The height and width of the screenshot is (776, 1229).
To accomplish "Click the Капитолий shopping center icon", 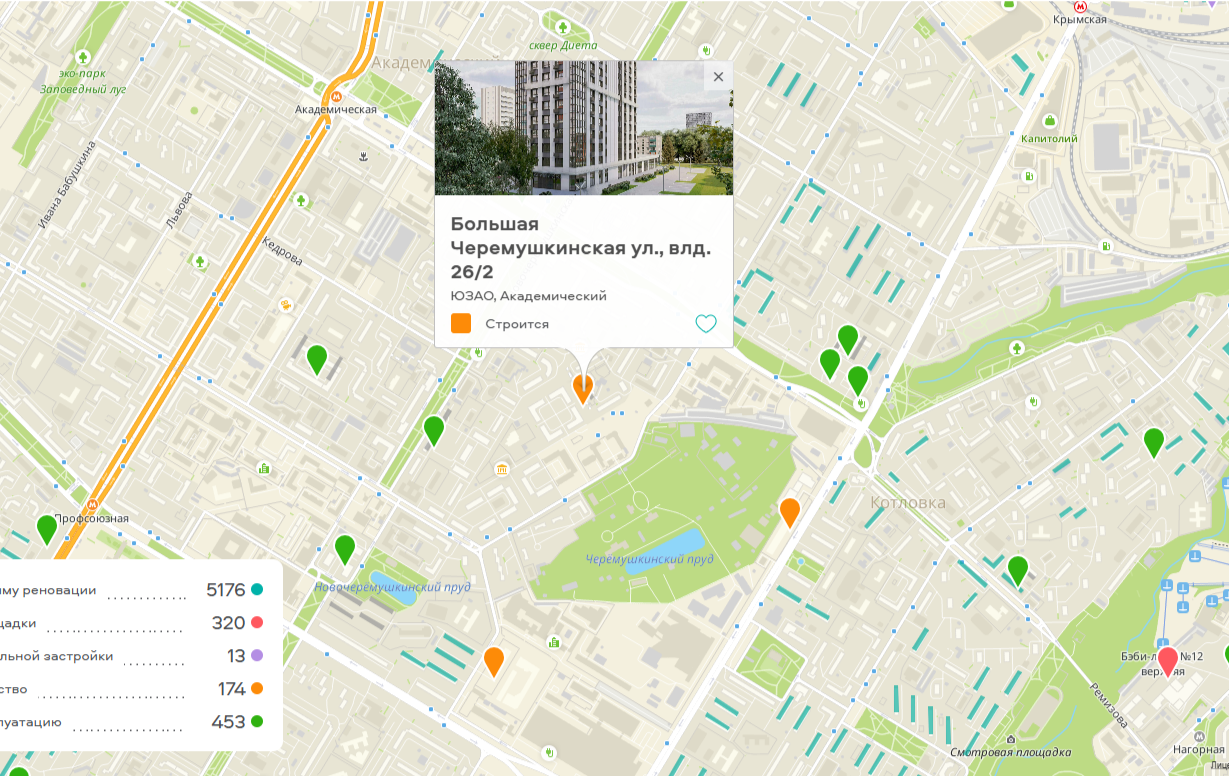I will 1049,119.
